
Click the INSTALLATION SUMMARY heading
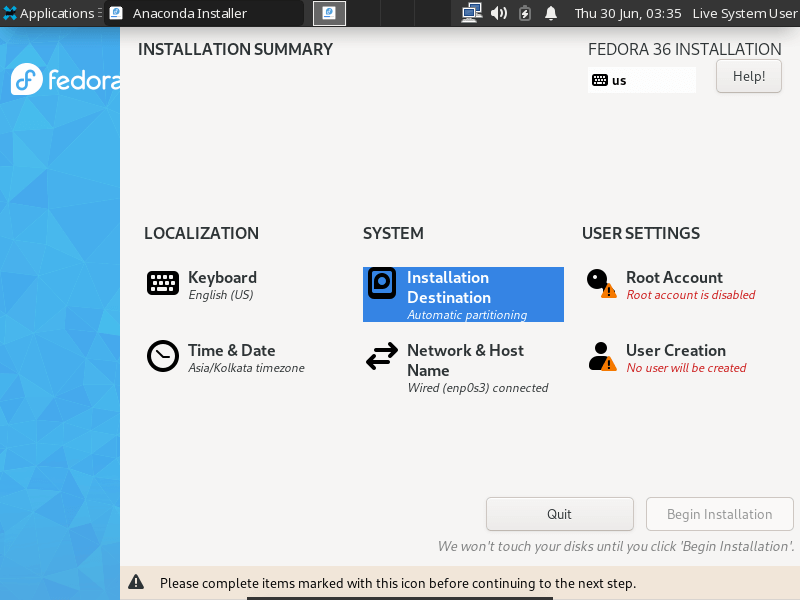tap(235, 49)
